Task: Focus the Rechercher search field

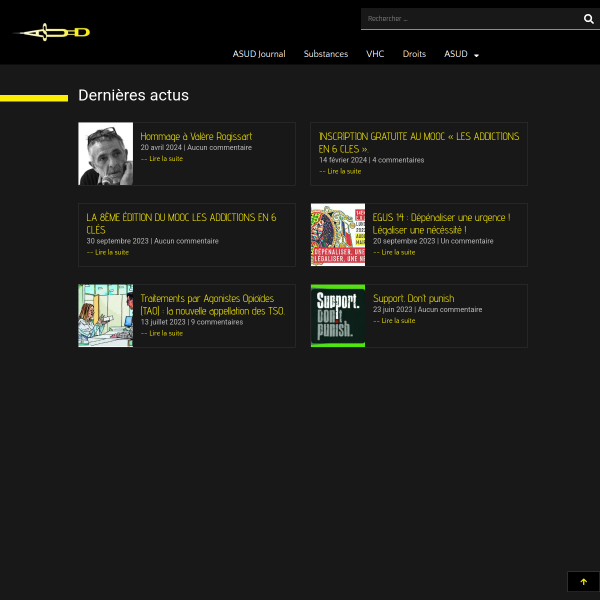Action: click(471, 18)
